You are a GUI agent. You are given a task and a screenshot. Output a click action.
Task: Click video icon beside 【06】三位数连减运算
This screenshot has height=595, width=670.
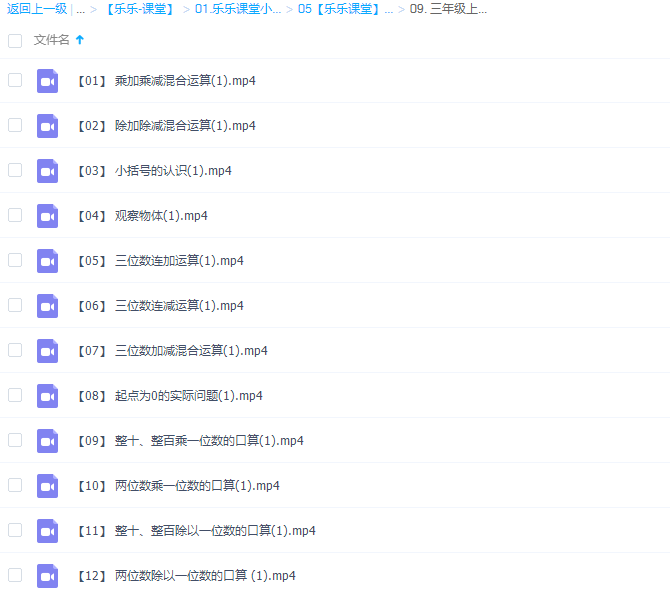pyautogui.click(x=47, y=306)
